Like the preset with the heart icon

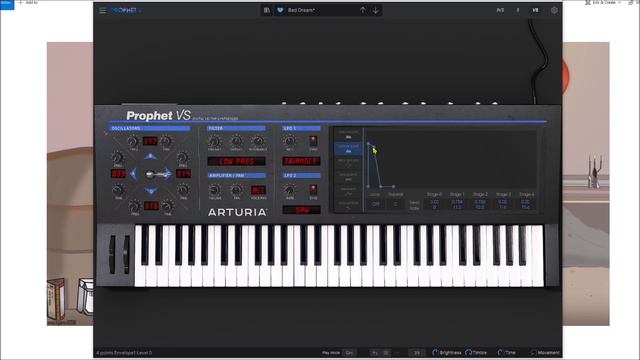pyautogui.click(x=280, y=10)
